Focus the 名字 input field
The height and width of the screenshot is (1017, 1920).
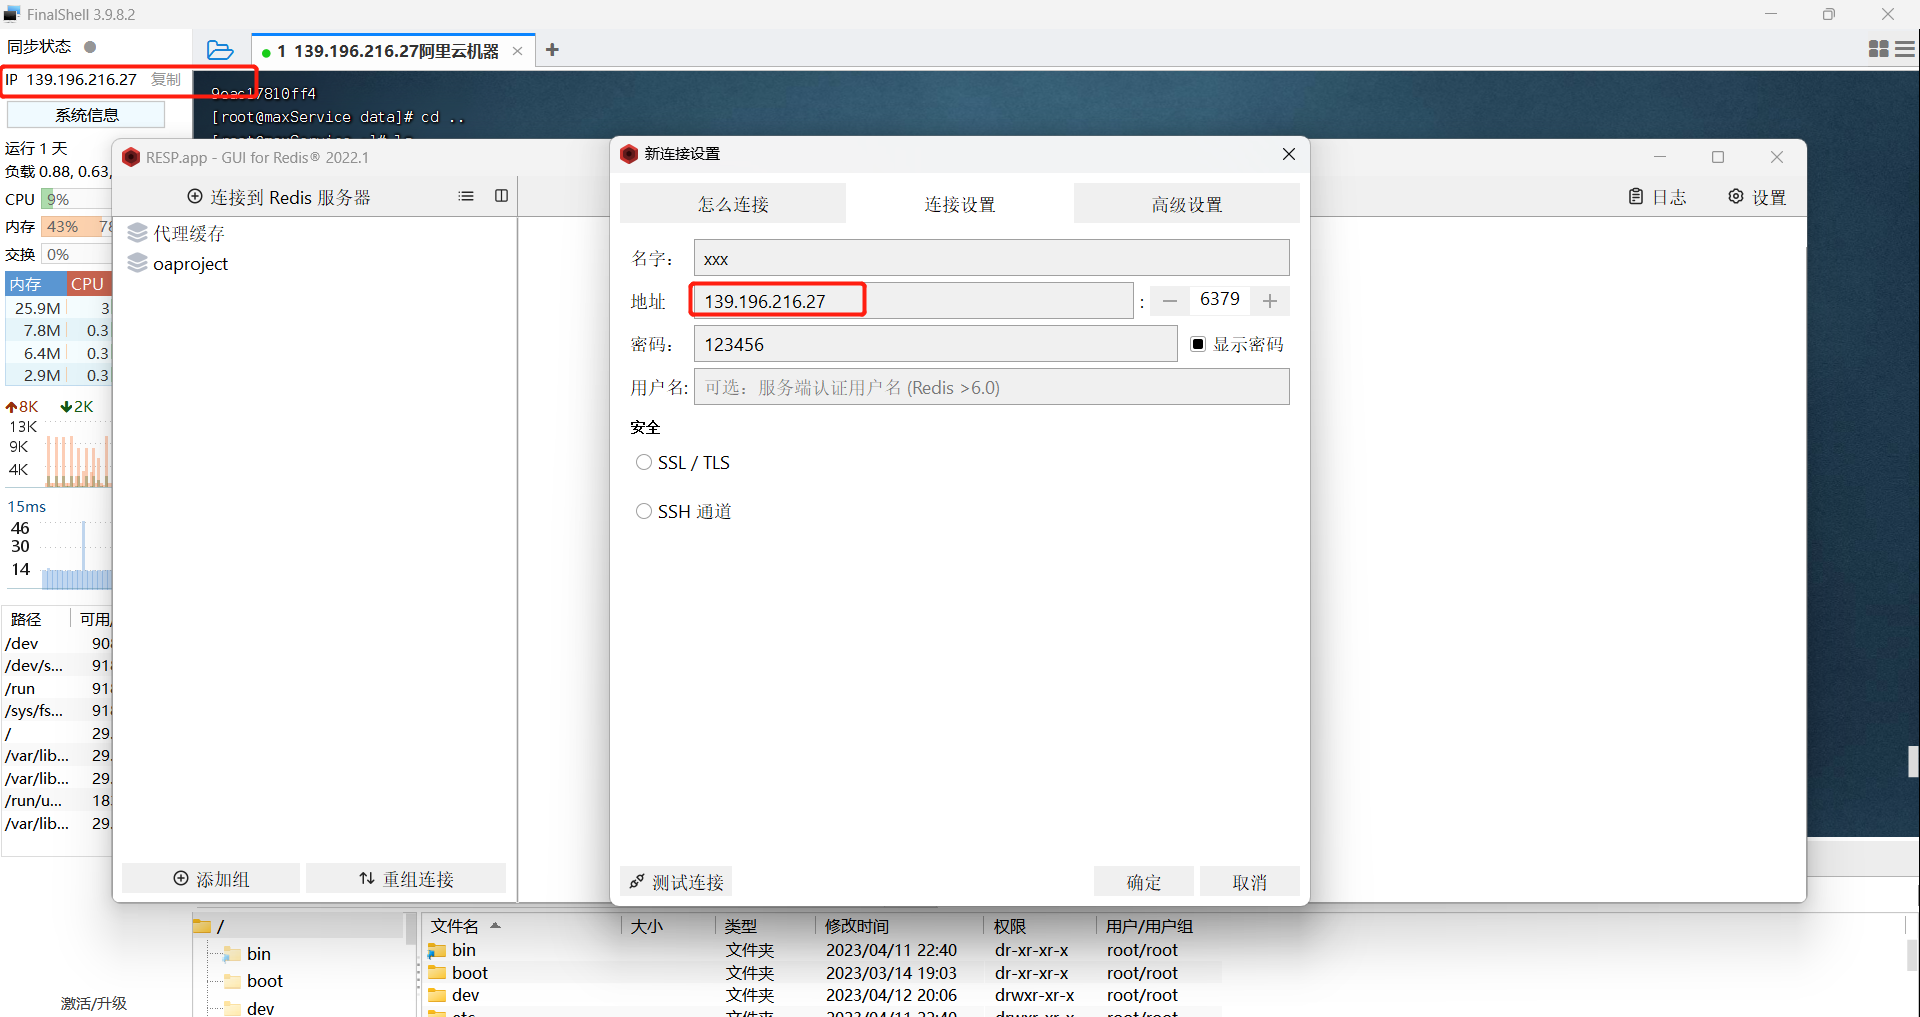click(992, 258)
